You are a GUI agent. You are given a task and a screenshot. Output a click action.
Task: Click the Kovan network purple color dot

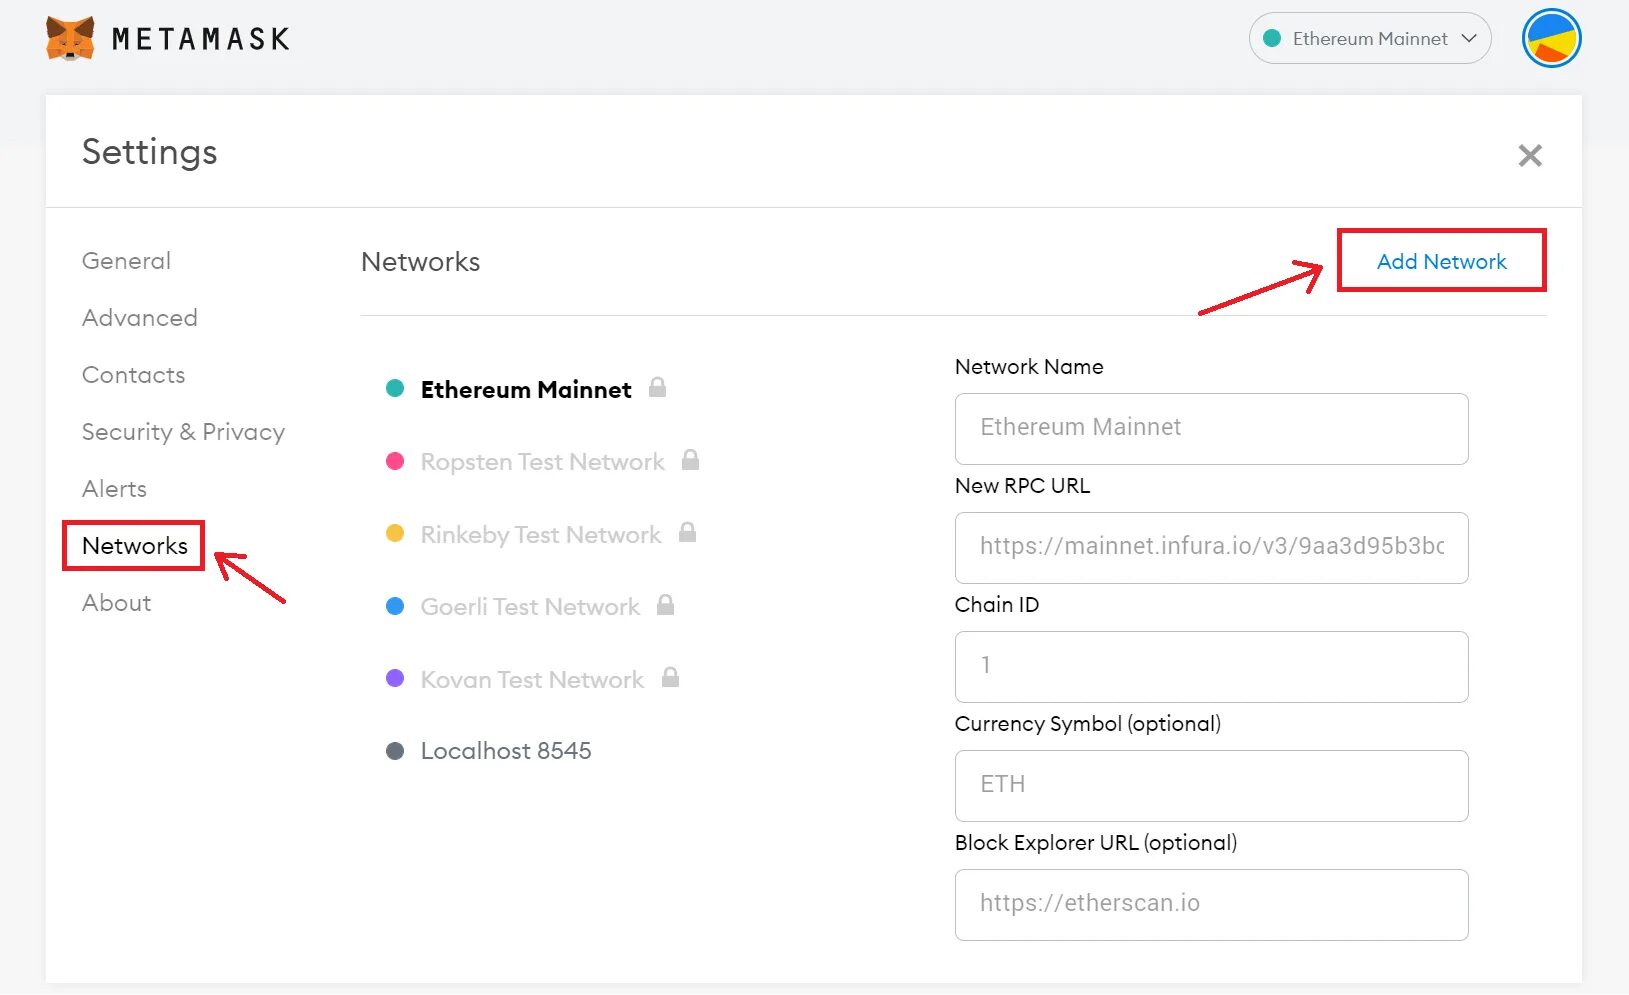(x=395, y=678)
